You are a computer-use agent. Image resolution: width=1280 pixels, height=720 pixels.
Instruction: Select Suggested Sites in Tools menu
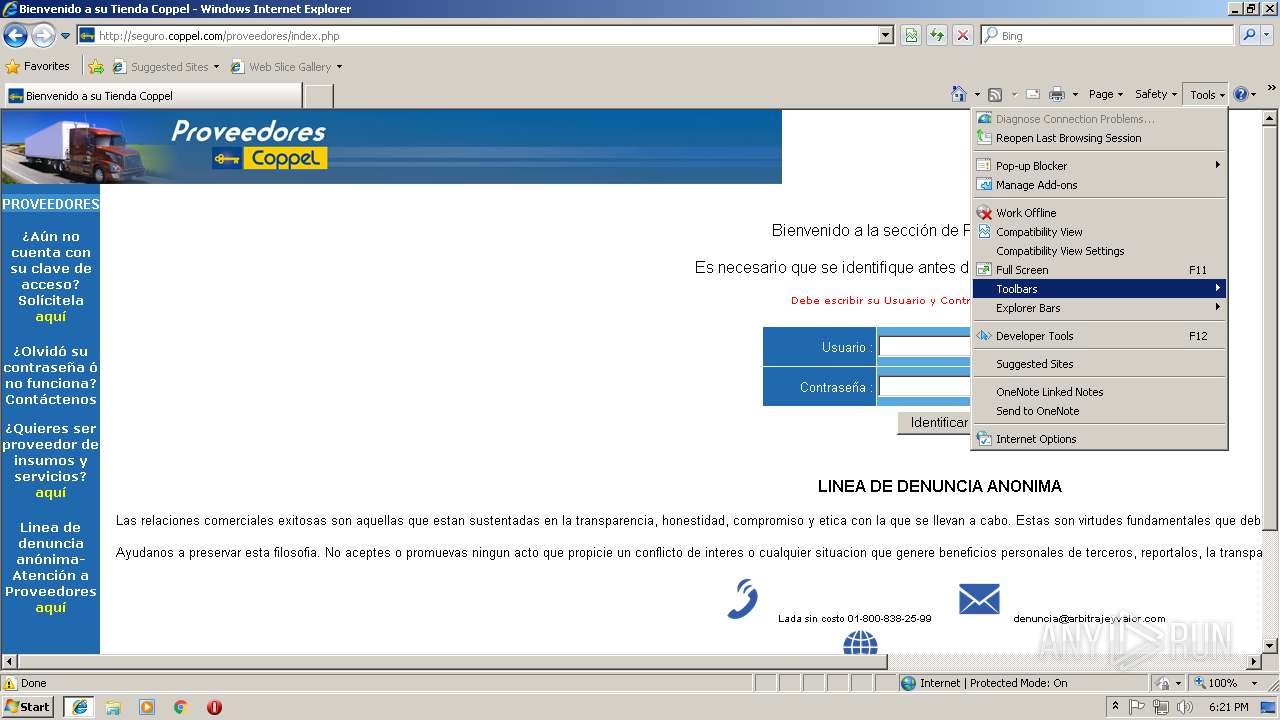(1099, 364)
